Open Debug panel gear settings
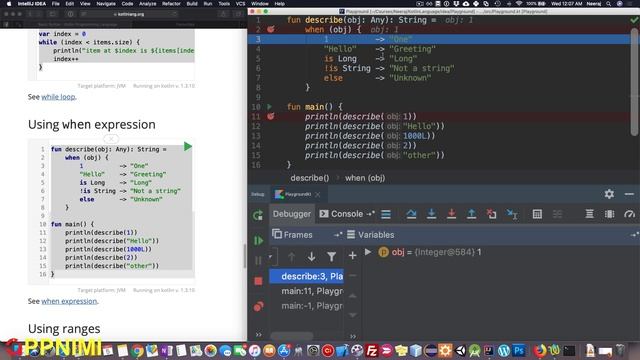The height and width of the screenshot is (360, 640). tap(609, 194)
